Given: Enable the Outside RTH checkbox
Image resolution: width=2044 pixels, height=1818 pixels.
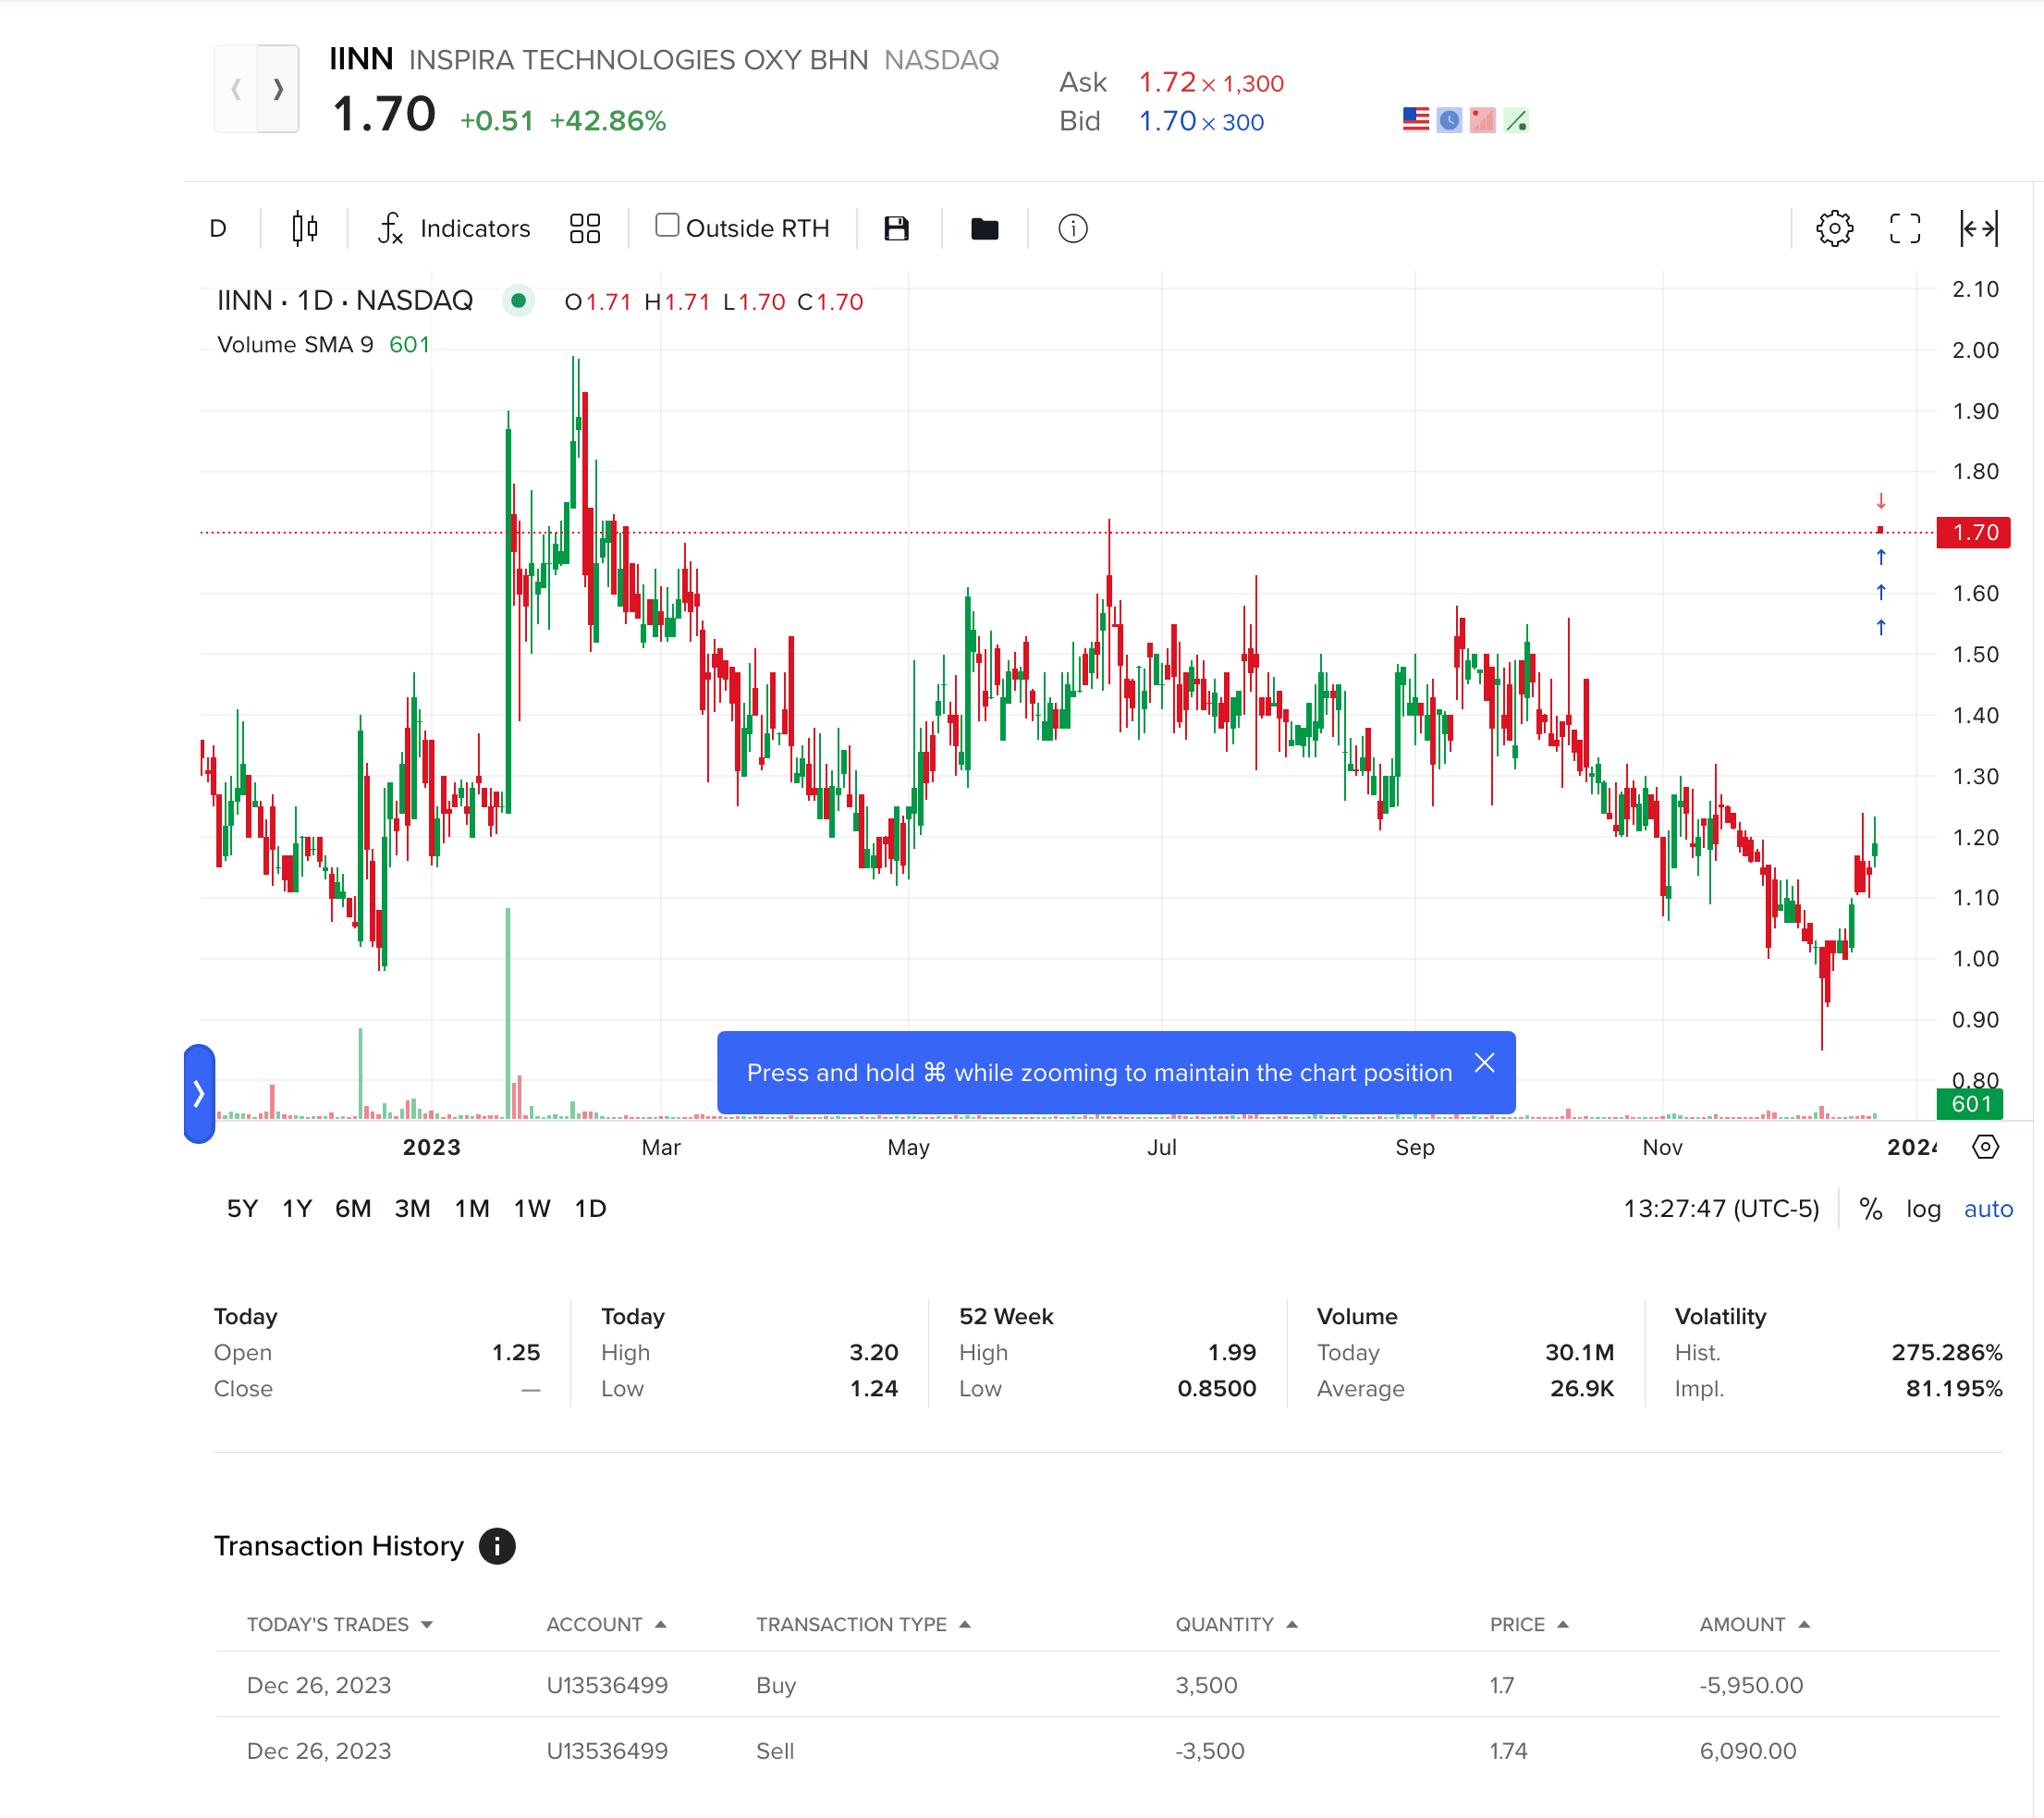Looking at the screenshot, I should click(667, 225).
